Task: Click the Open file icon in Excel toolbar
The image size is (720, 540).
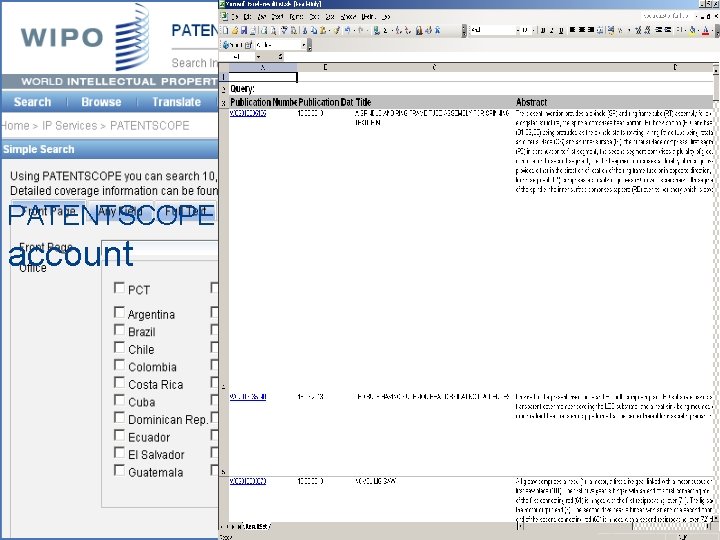Action: click(235, 30)
